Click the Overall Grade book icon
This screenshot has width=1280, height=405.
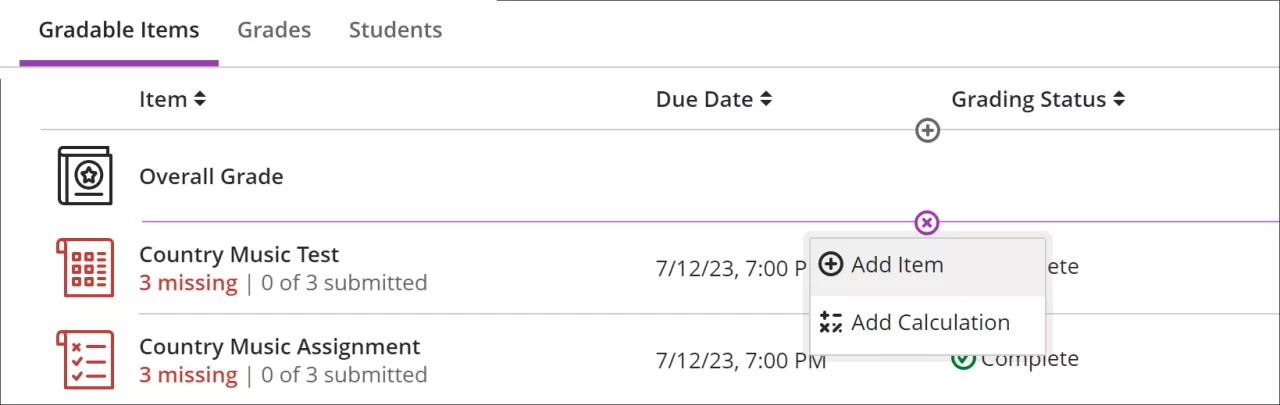tap(85, 176)
